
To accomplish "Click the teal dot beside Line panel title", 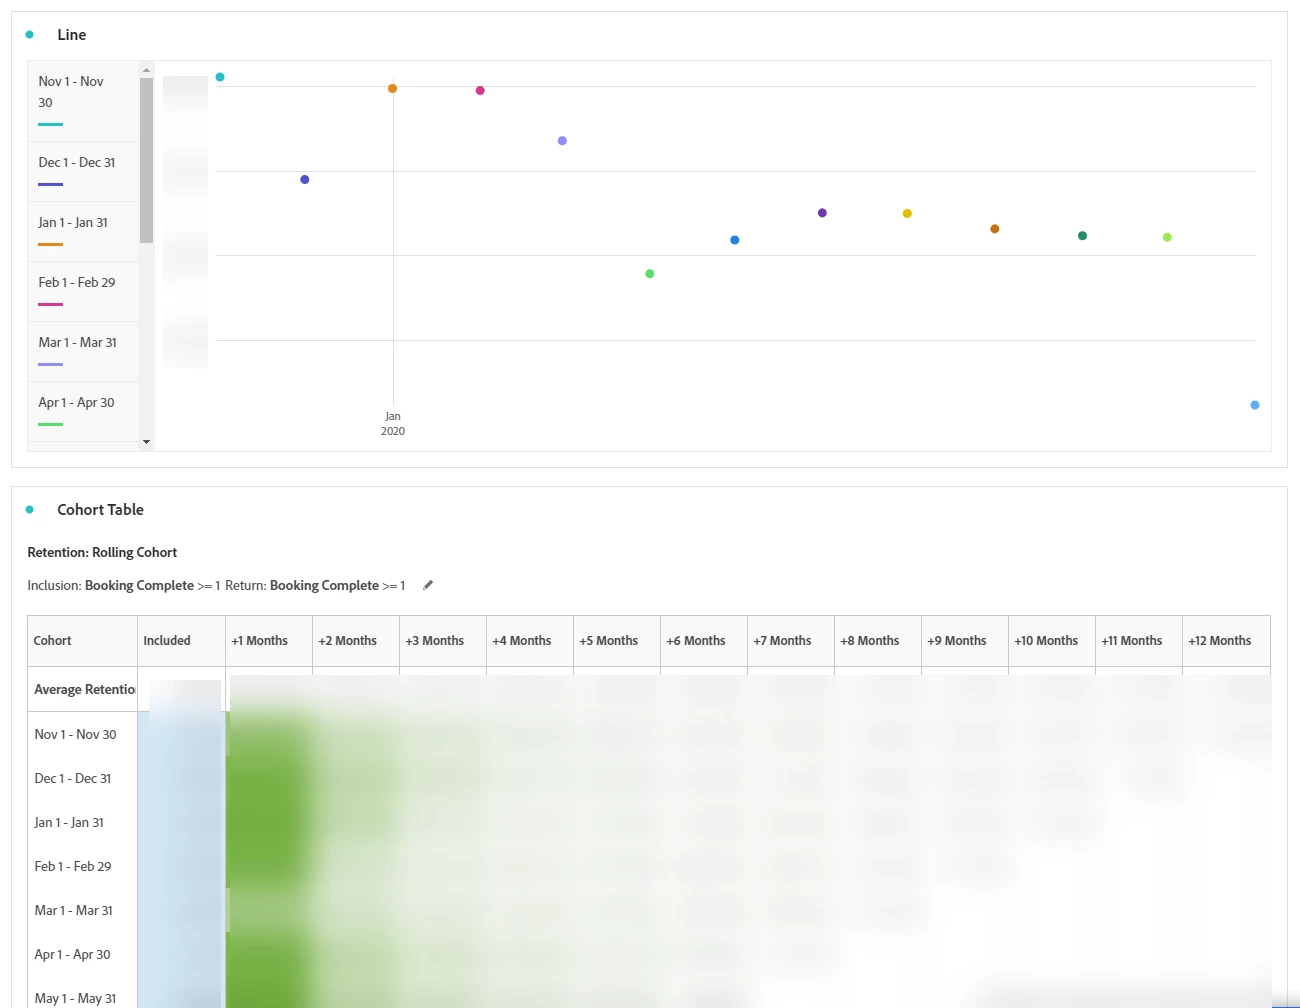I will coord(29,34).
